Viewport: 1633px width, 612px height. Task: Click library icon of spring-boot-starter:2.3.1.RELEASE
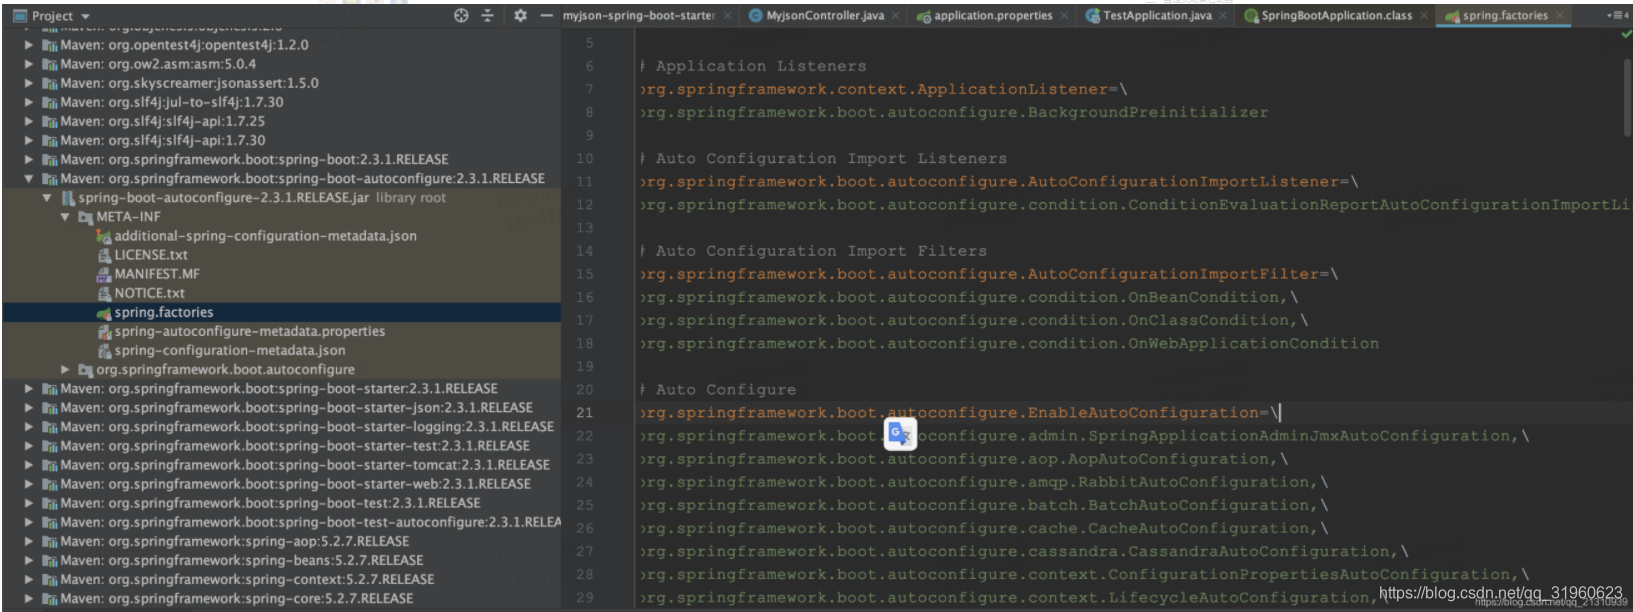click(49, 389)
